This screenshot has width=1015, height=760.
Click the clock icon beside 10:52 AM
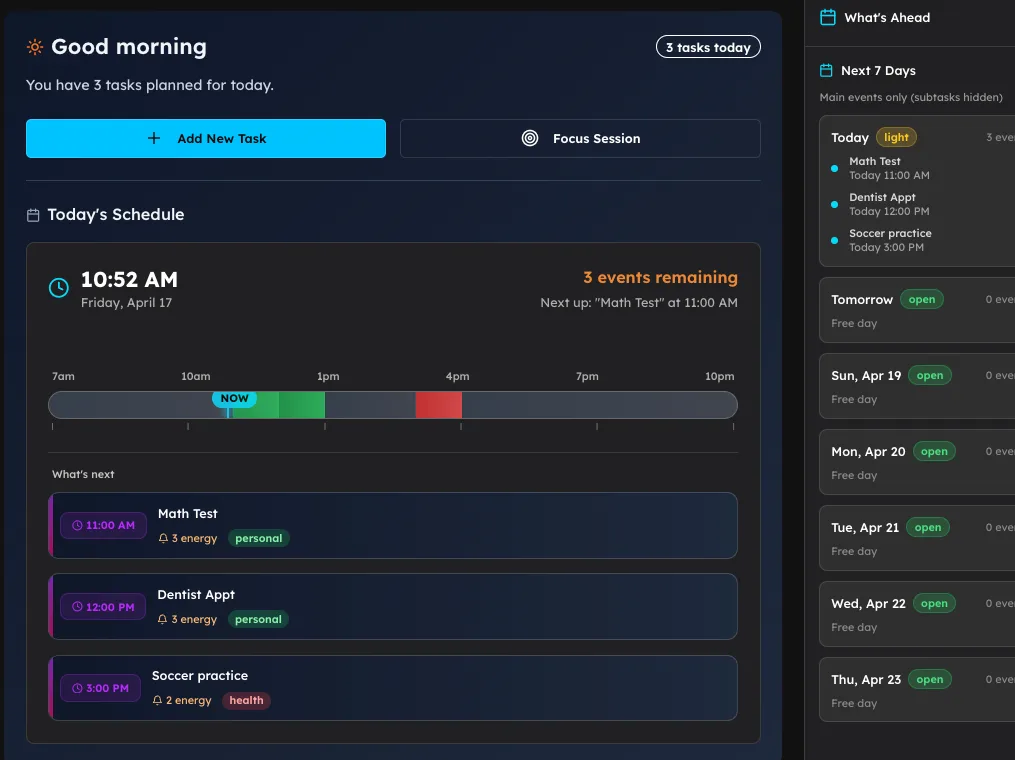59,287
